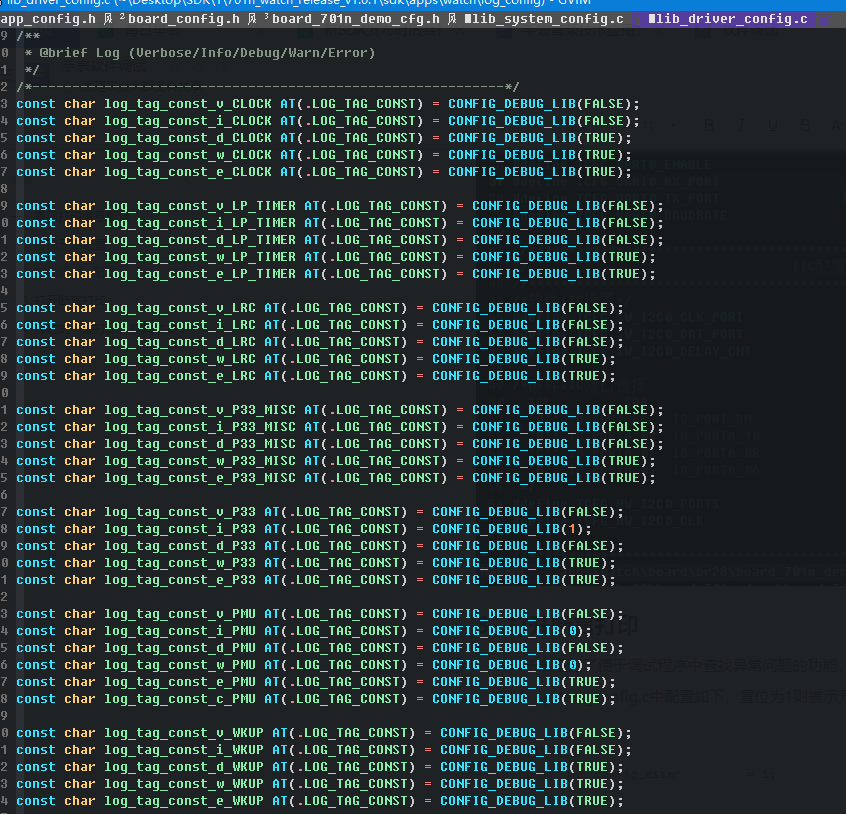Click the CONFIG_DEBUG_LIB(1) value
The image size is (846, 814).
[x=508, y=529]
